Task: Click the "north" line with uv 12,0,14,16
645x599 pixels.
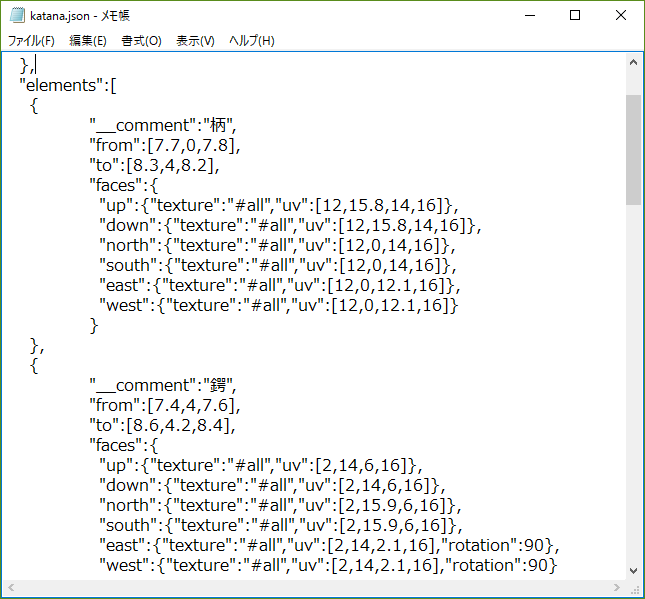Action: (277, 245)
